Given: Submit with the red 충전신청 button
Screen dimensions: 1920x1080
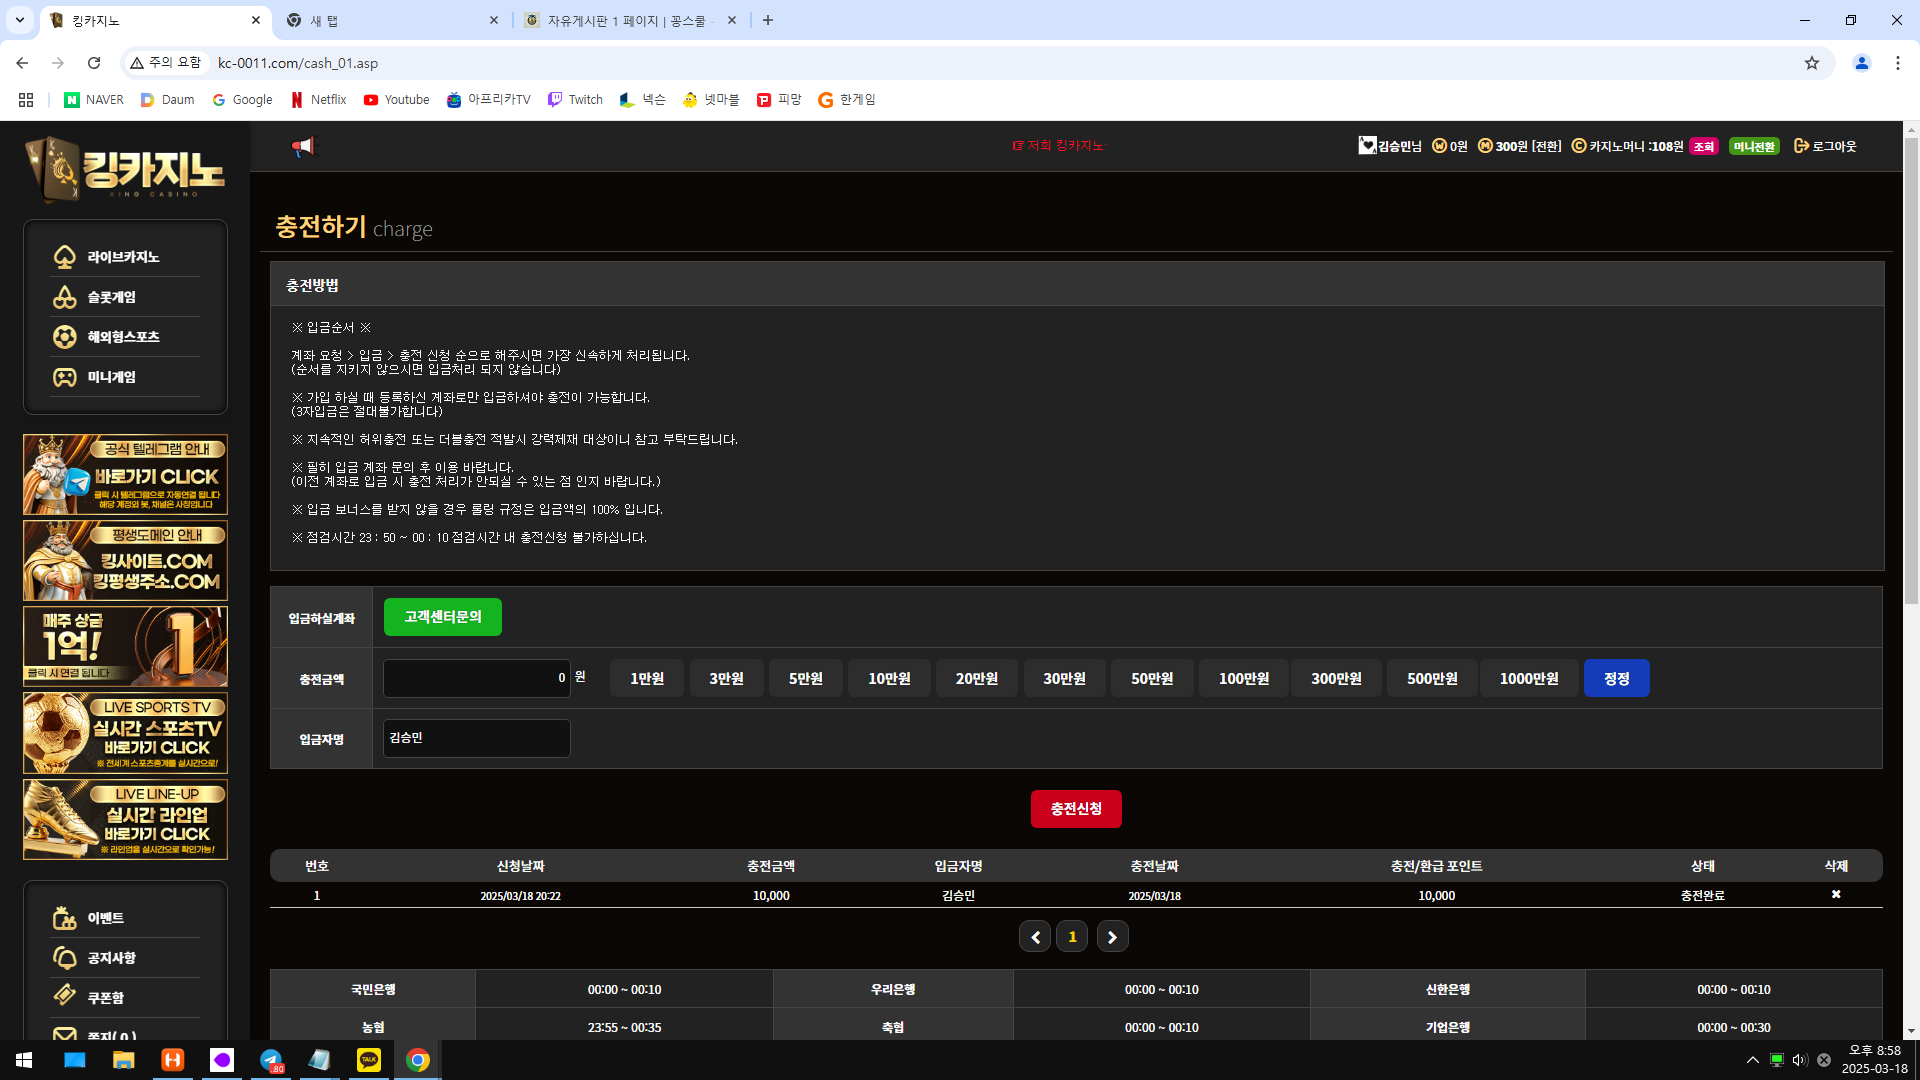Looking at the screenshot, I should (x=1076, y=809).
